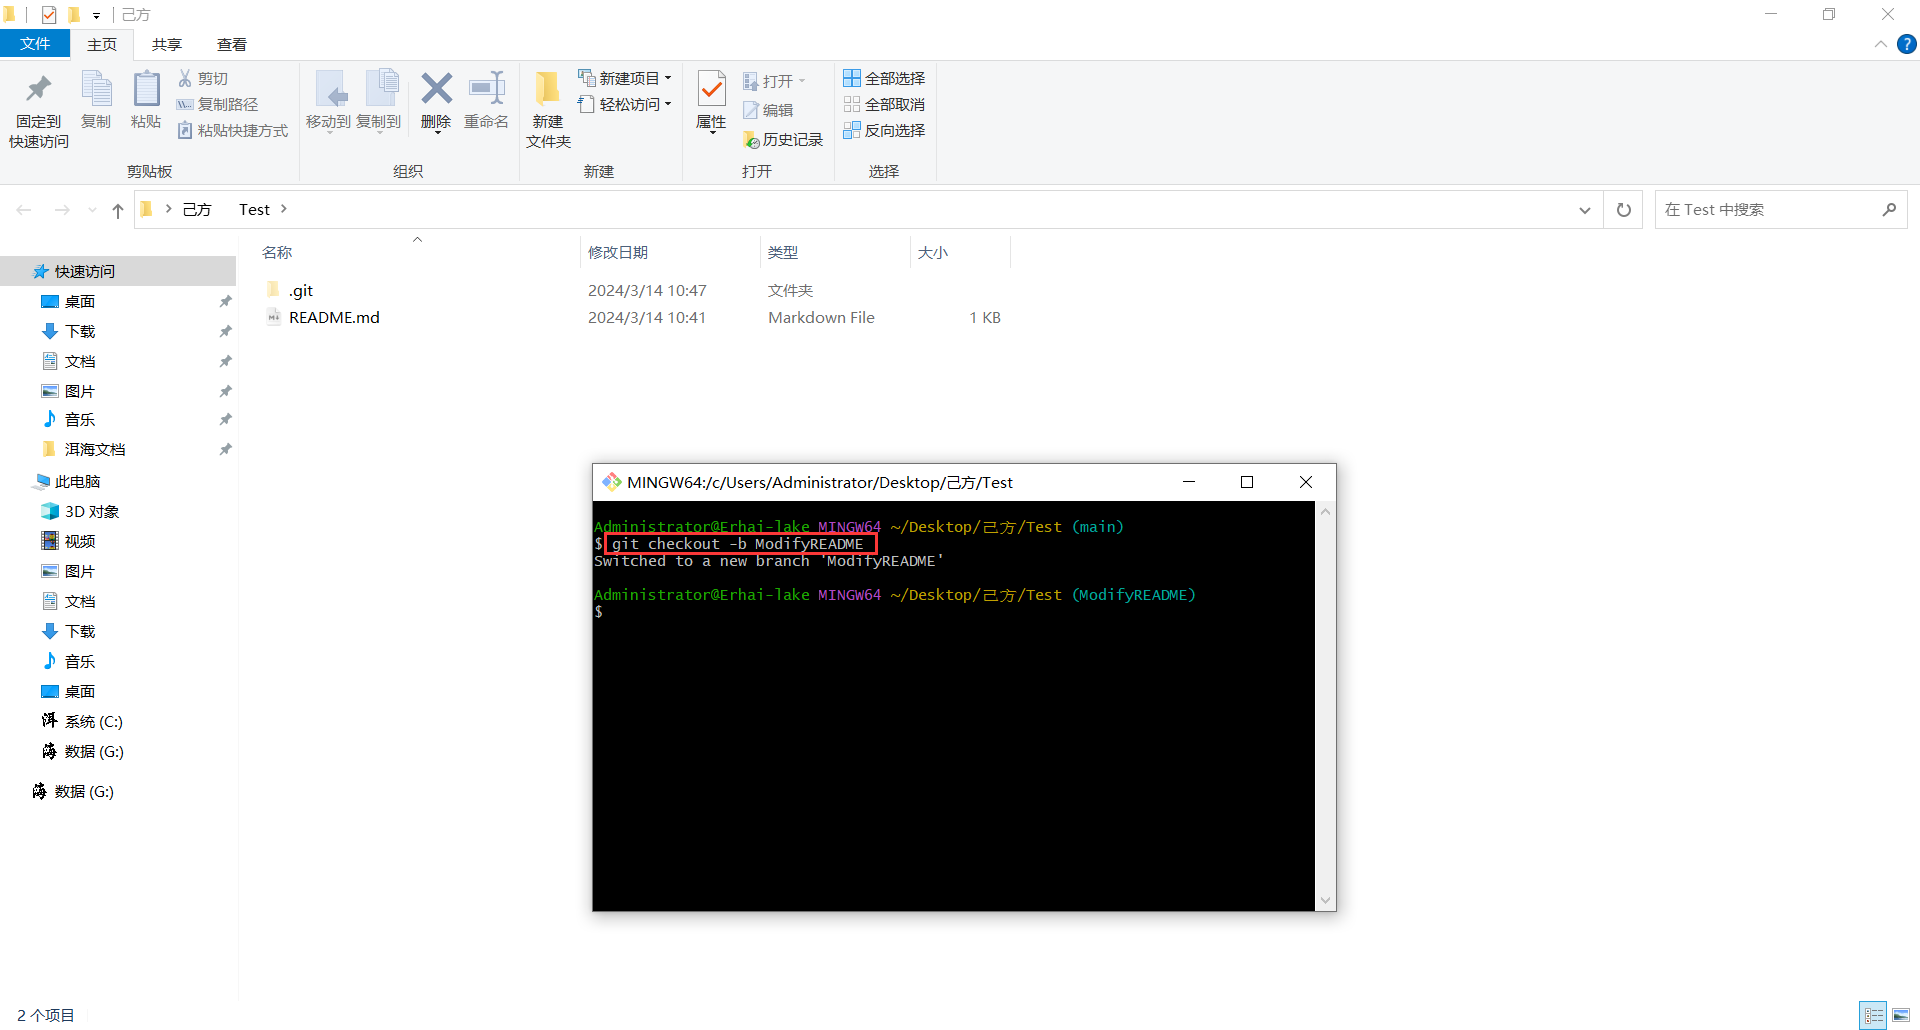The image size is (1920, 1030).
Task: Click Invert Selection (反向选择) option
Action: (x=884, y=131)
